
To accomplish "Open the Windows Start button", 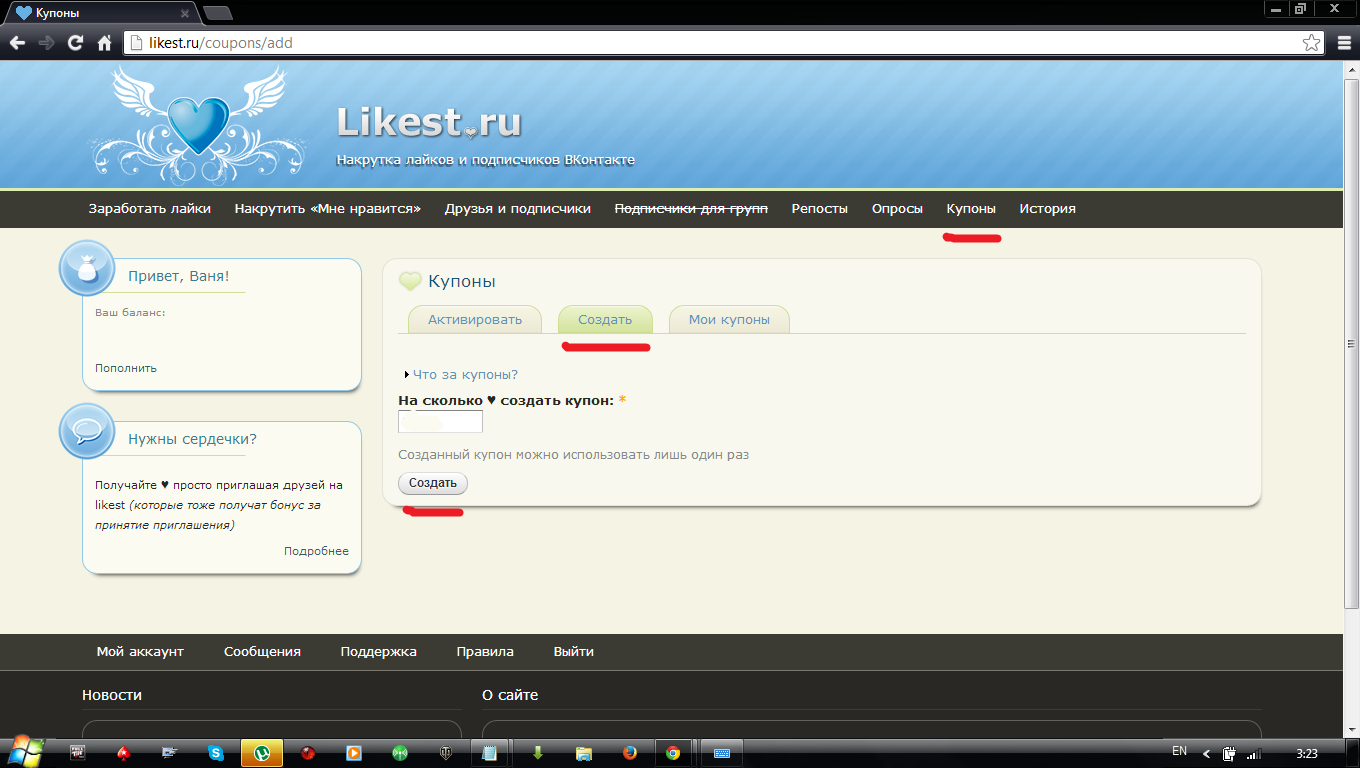I will 25,752.
